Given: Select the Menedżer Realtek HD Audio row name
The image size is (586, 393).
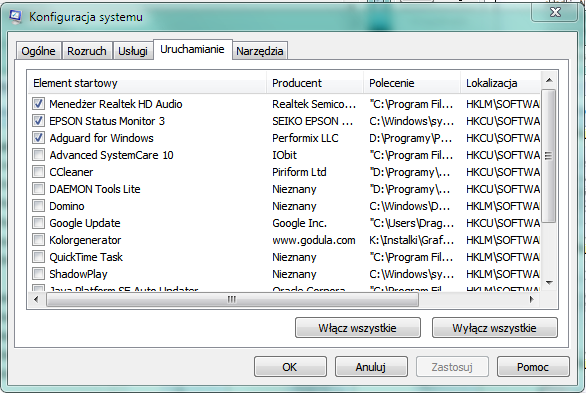Looking at the screenshot, I should click(x=116, y=104).
